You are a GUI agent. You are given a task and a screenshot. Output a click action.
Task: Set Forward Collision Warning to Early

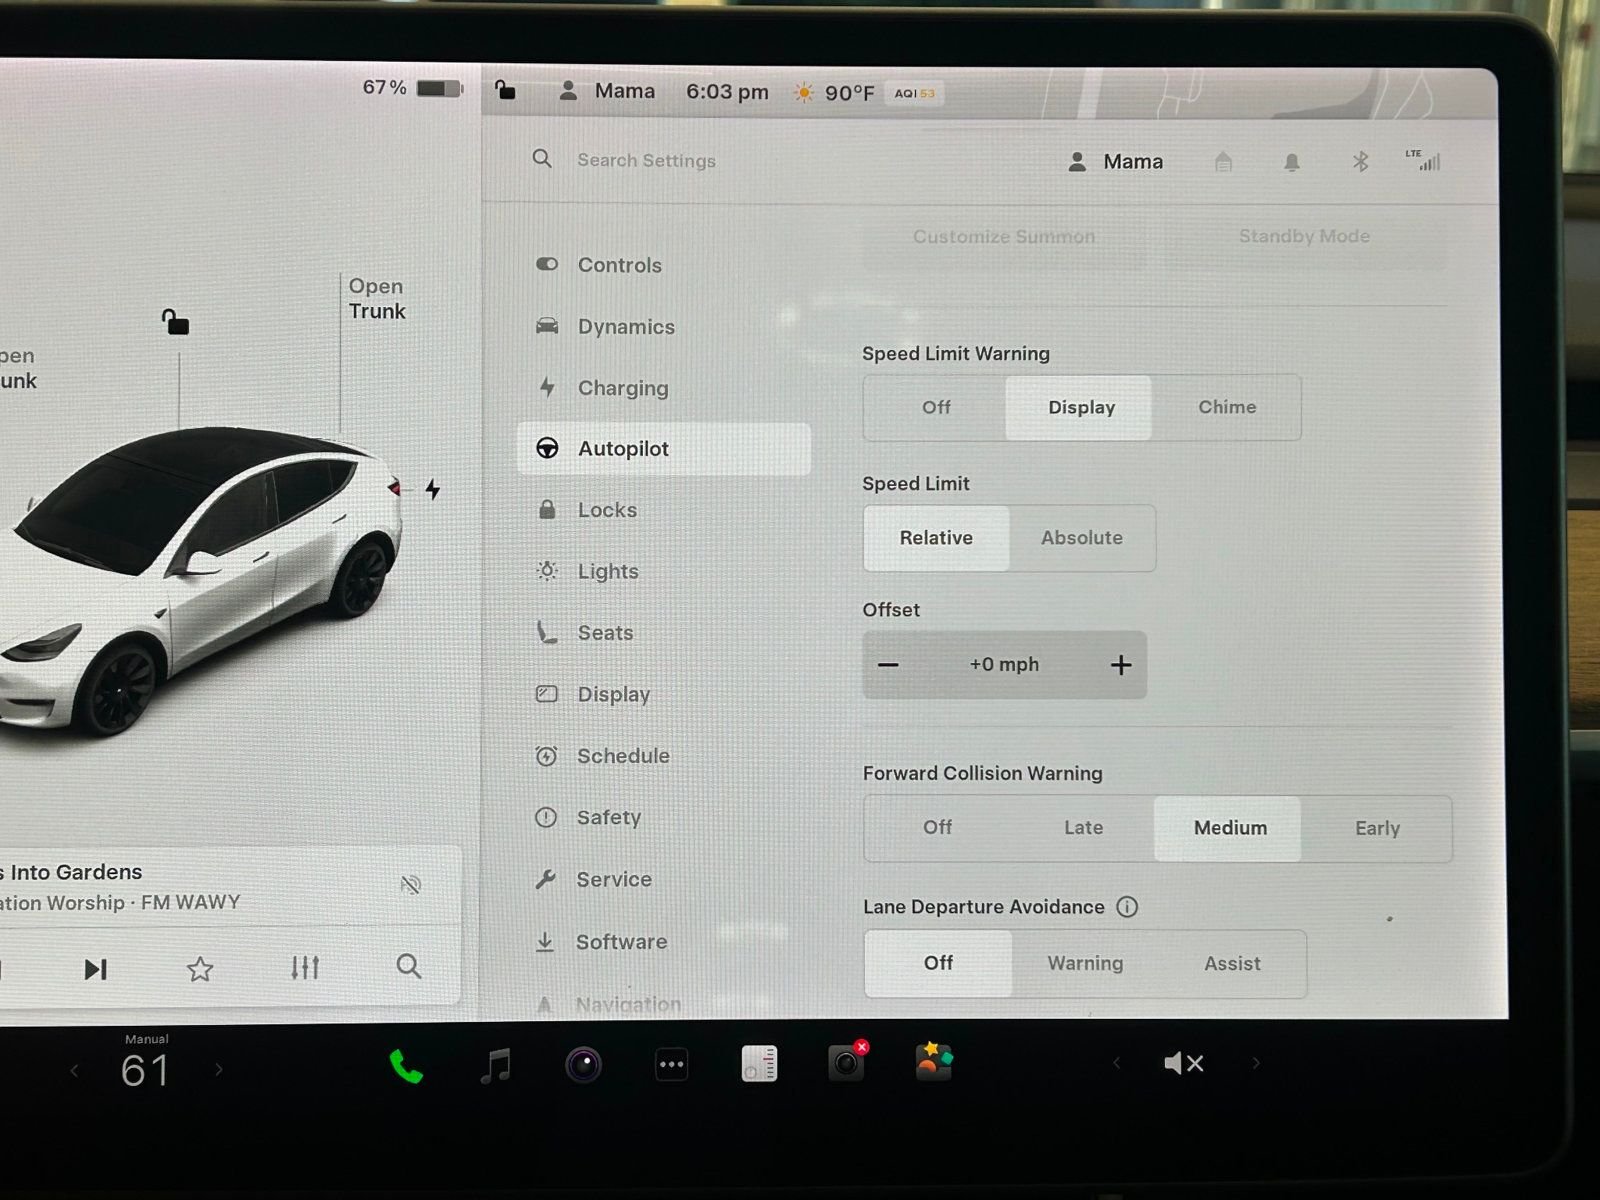(x=1376, y=829)
